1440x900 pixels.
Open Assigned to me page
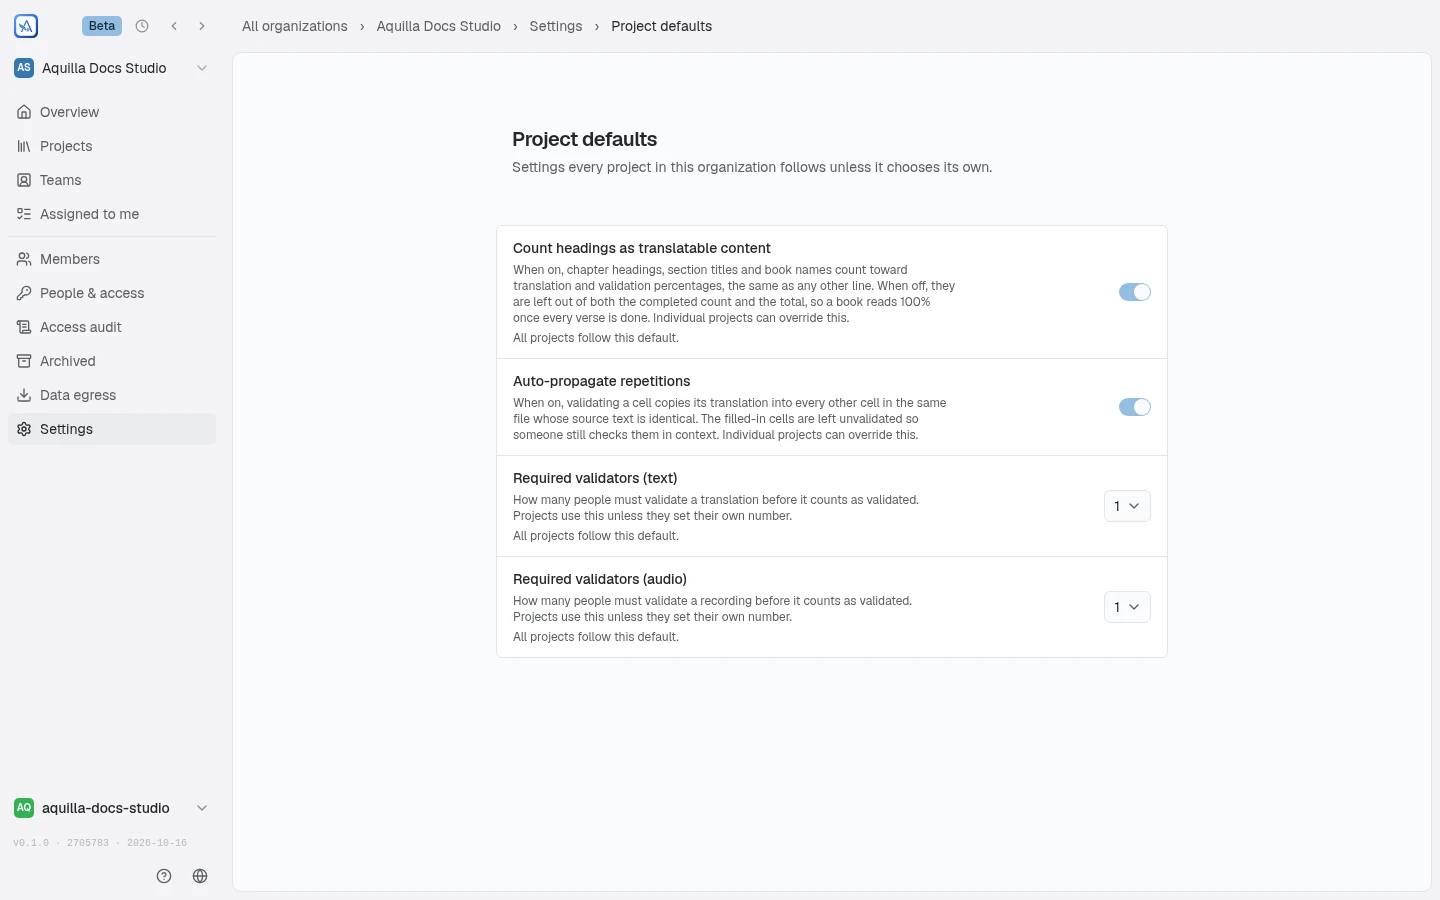pos(112,214)
